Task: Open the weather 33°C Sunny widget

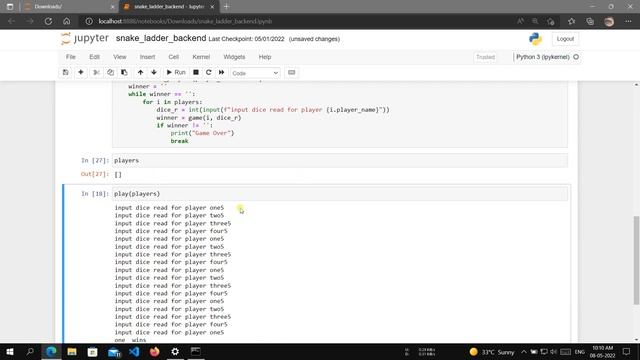Action: point(492,352)
